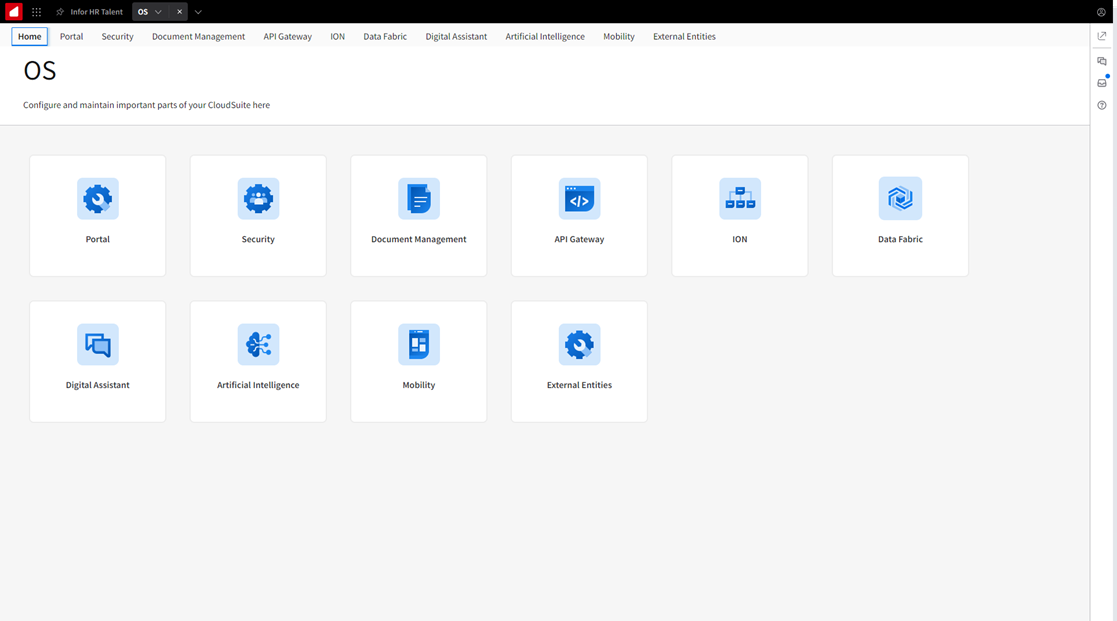Screen dimensions: 1117x621
Task: Click the External Entities card label
Action: [579, 385]
